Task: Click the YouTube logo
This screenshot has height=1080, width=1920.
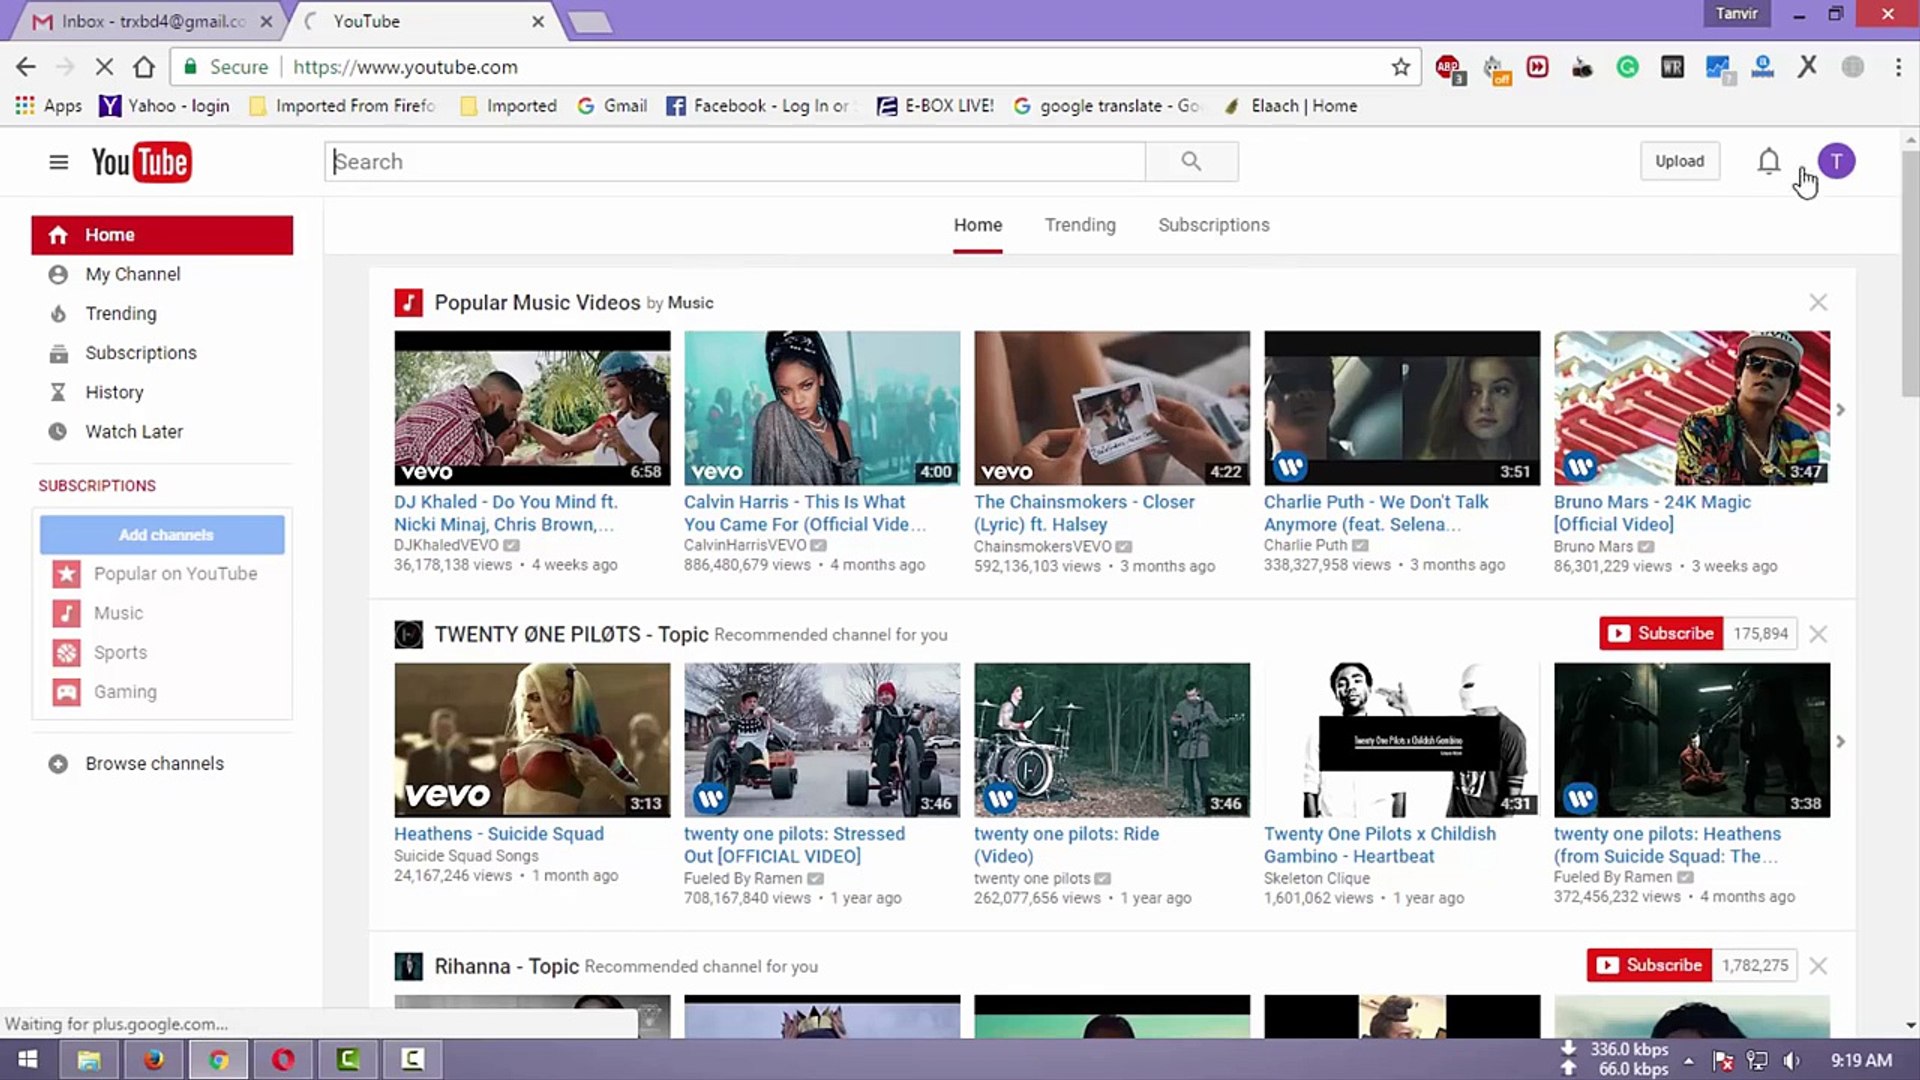Action: (141, 161)
